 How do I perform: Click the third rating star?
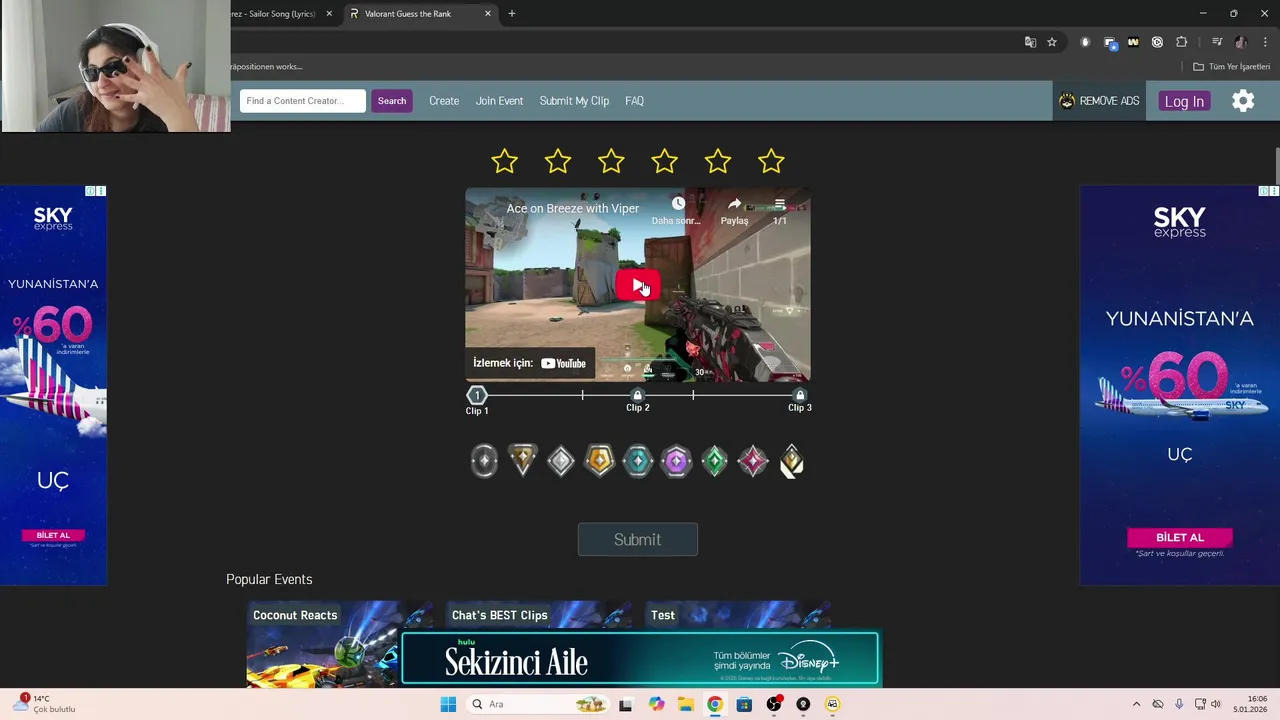[611, 161]
